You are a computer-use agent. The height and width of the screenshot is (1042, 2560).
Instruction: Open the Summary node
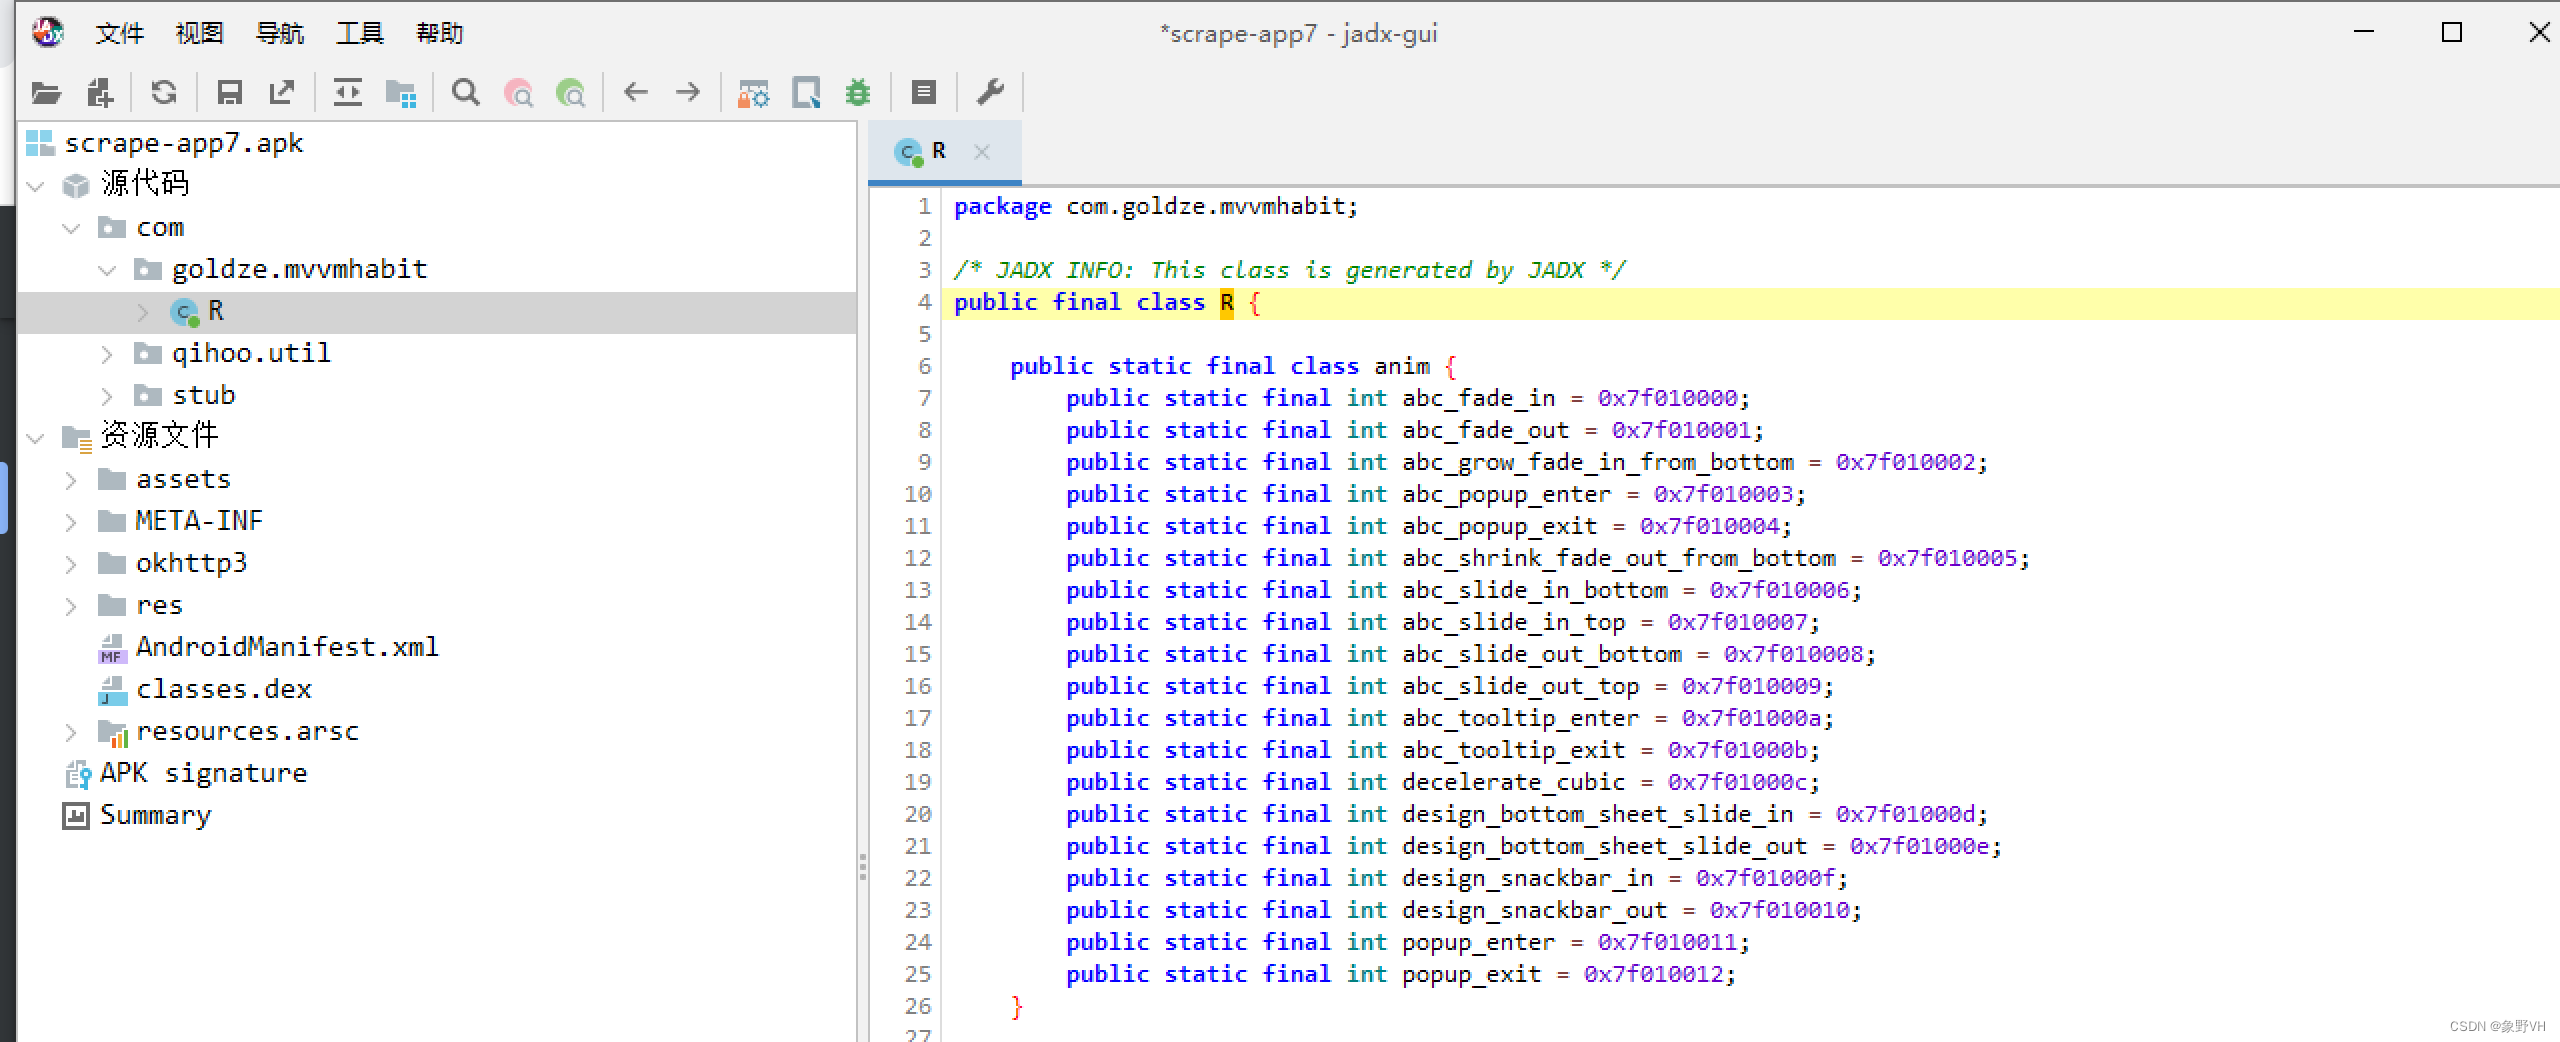[x=156, y=815]
